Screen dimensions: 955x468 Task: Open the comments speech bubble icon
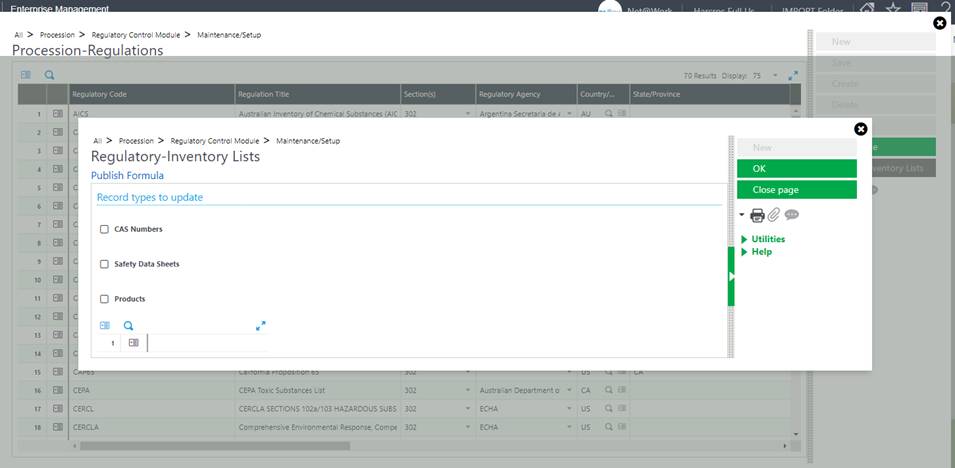(791, 215)
